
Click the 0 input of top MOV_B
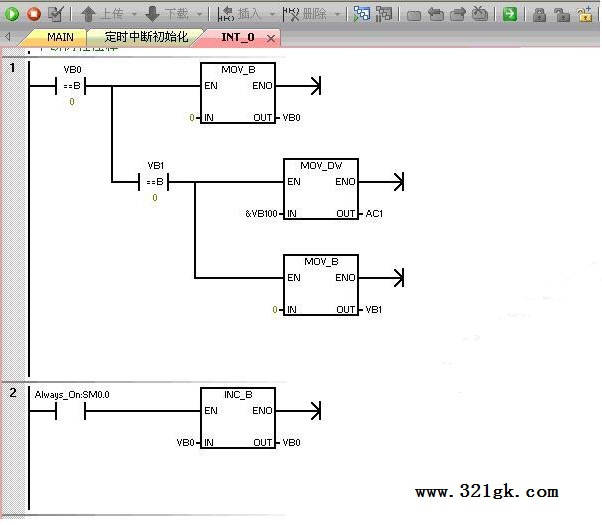click(192, 118)
